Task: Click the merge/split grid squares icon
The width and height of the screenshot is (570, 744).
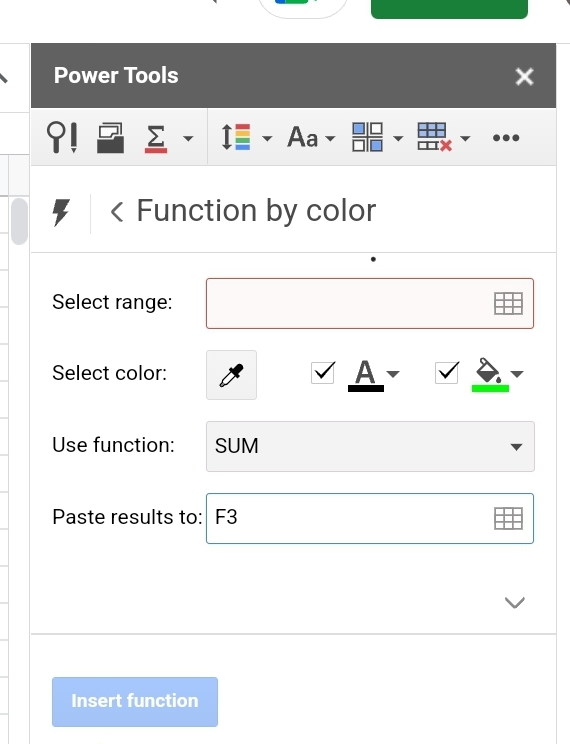Action: tap(367, 138)
